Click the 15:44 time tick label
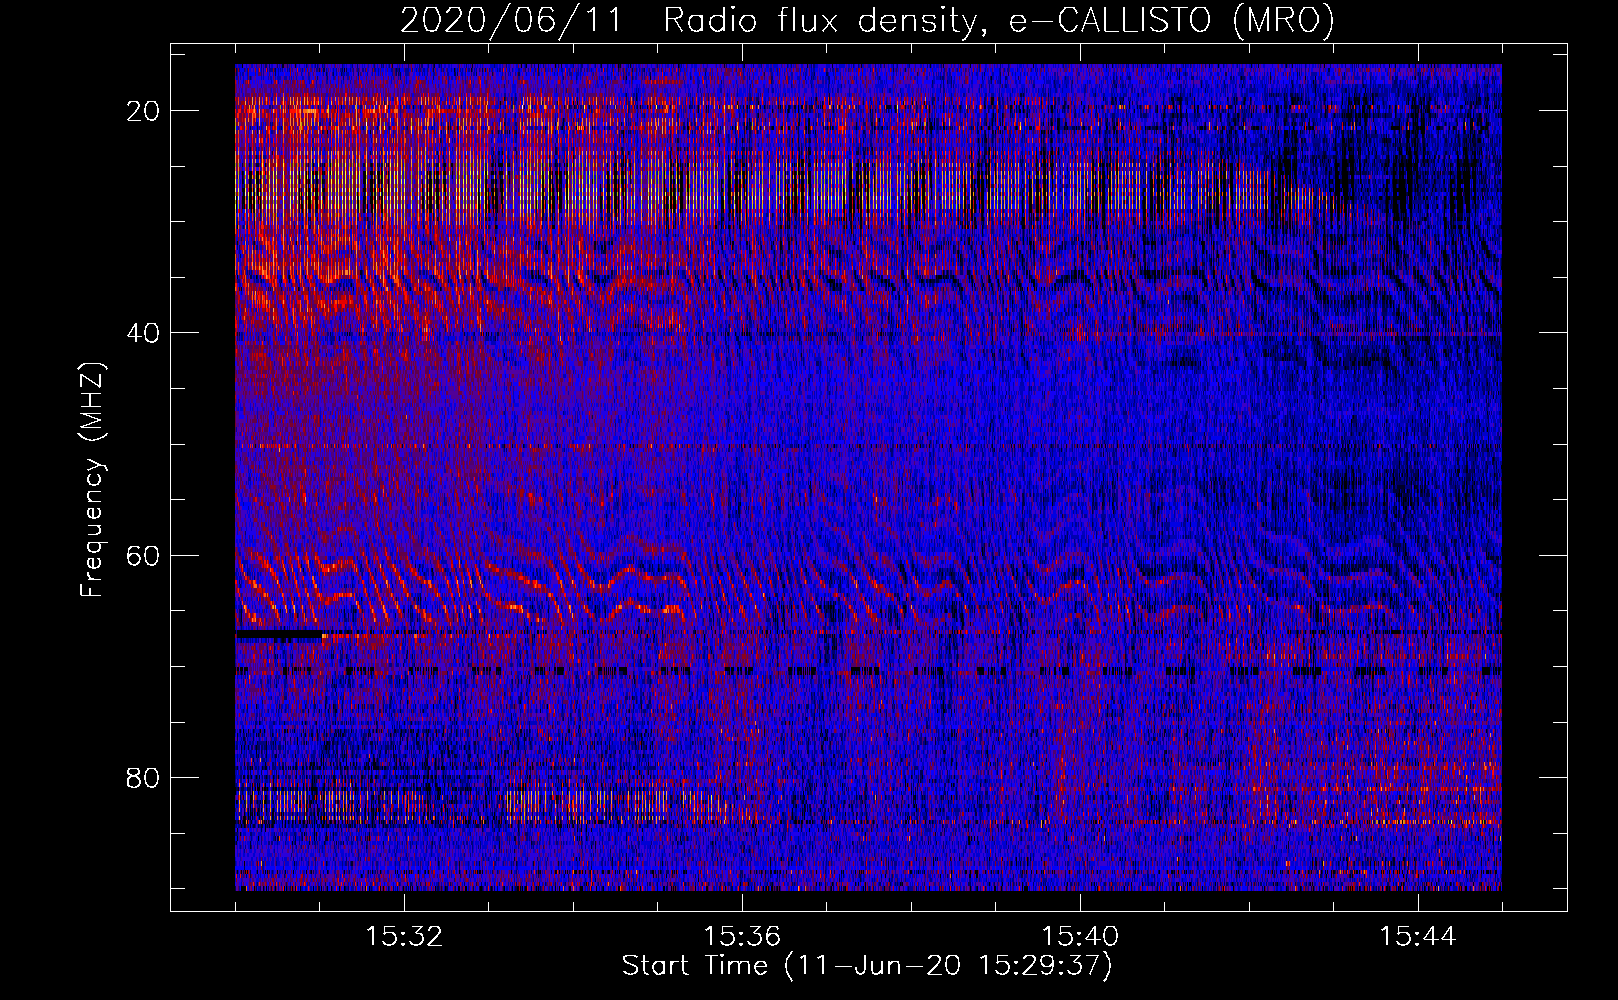1618x1000 pixels. [1418, 937]
